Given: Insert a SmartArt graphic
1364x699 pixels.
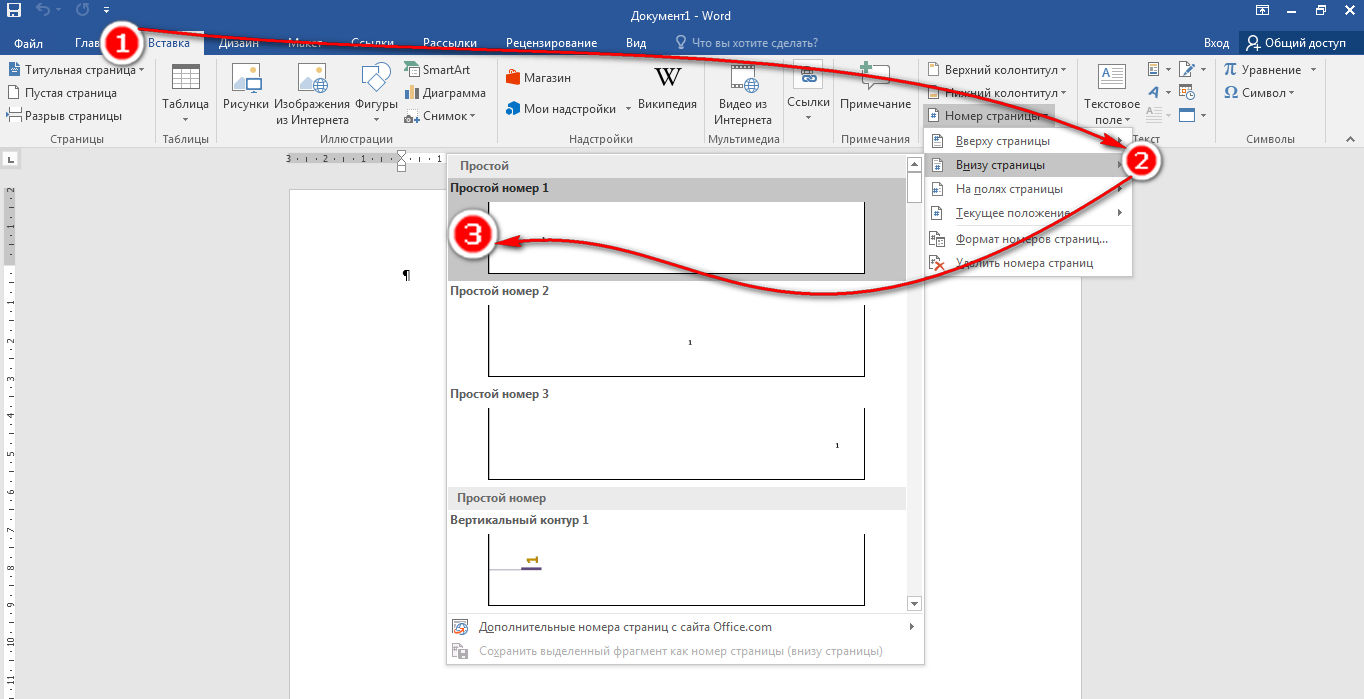Looking at the screenshot, I should point(437,70).
